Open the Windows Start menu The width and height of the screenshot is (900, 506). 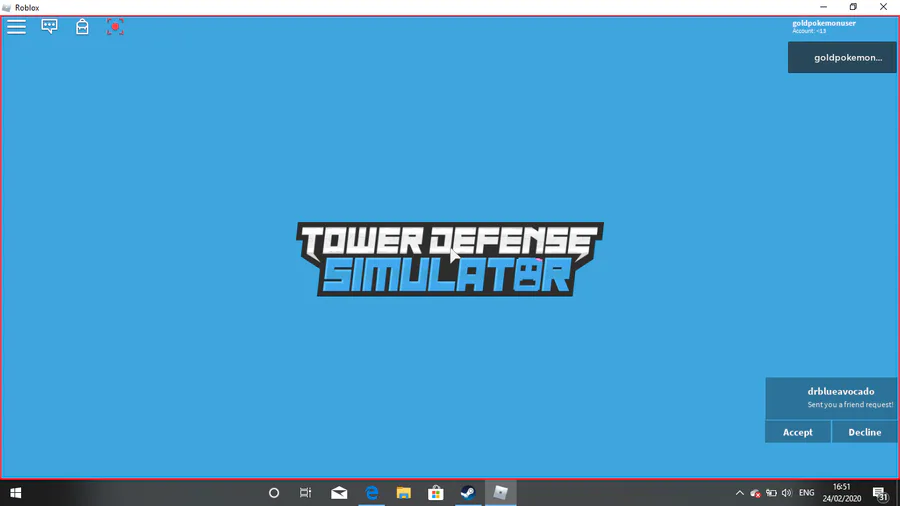15,493
